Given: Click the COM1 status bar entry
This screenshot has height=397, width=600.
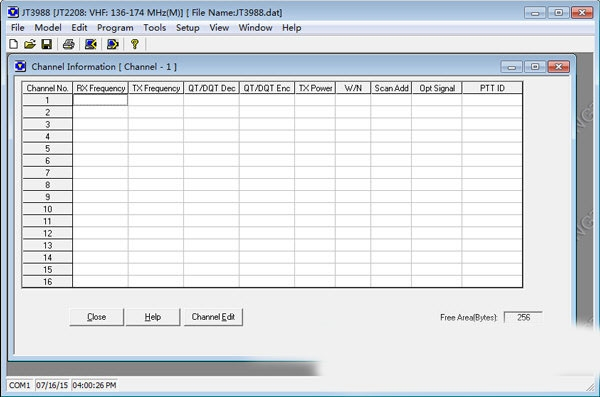Looking at the screenshot, I should point(20,385).
